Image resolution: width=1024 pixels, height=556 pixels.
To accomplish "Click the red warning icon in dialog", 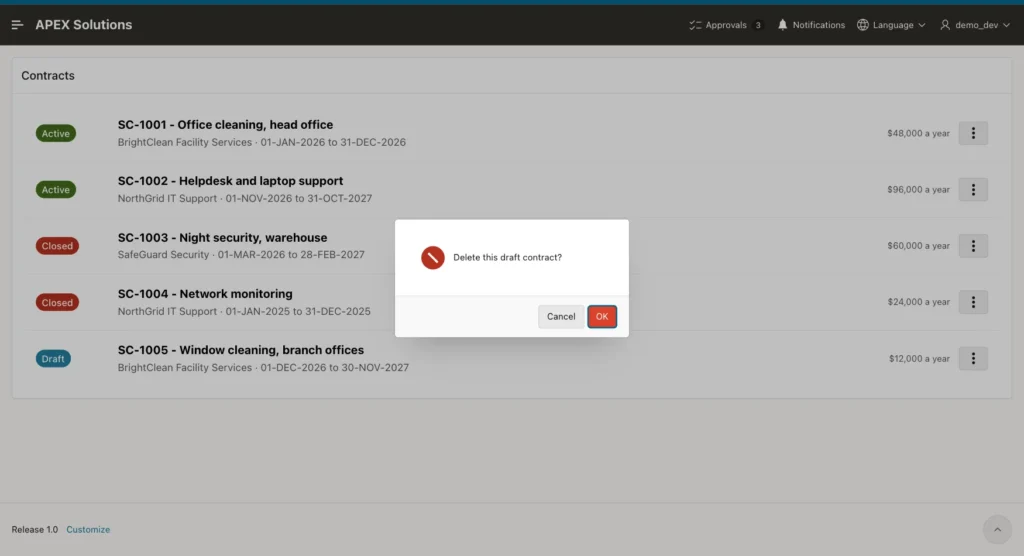I will tap(432, 257).
